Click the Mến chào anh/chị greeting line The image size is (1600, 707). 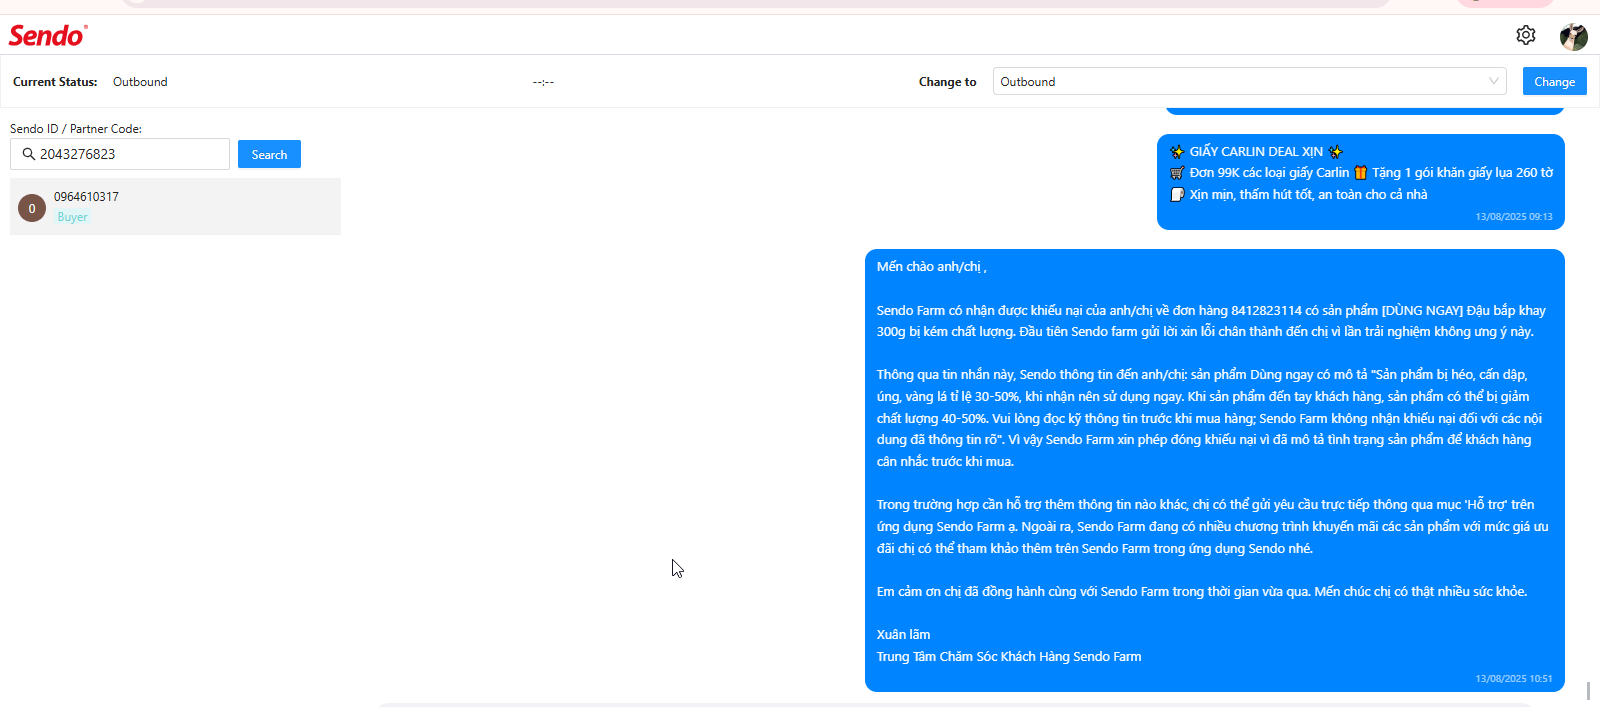tap(931, 267)
